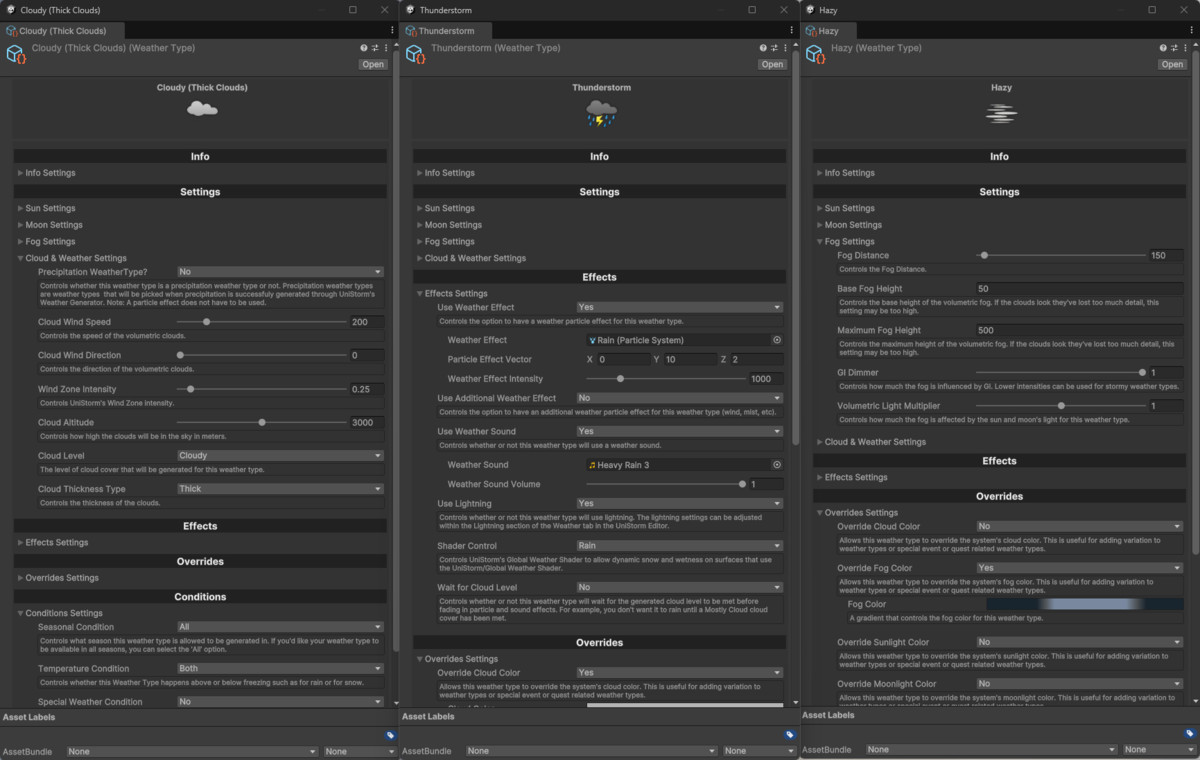Switch to the Hazy tab
Image resolution: width=1200 pixels, height=760 pixels.
(828, 30)
